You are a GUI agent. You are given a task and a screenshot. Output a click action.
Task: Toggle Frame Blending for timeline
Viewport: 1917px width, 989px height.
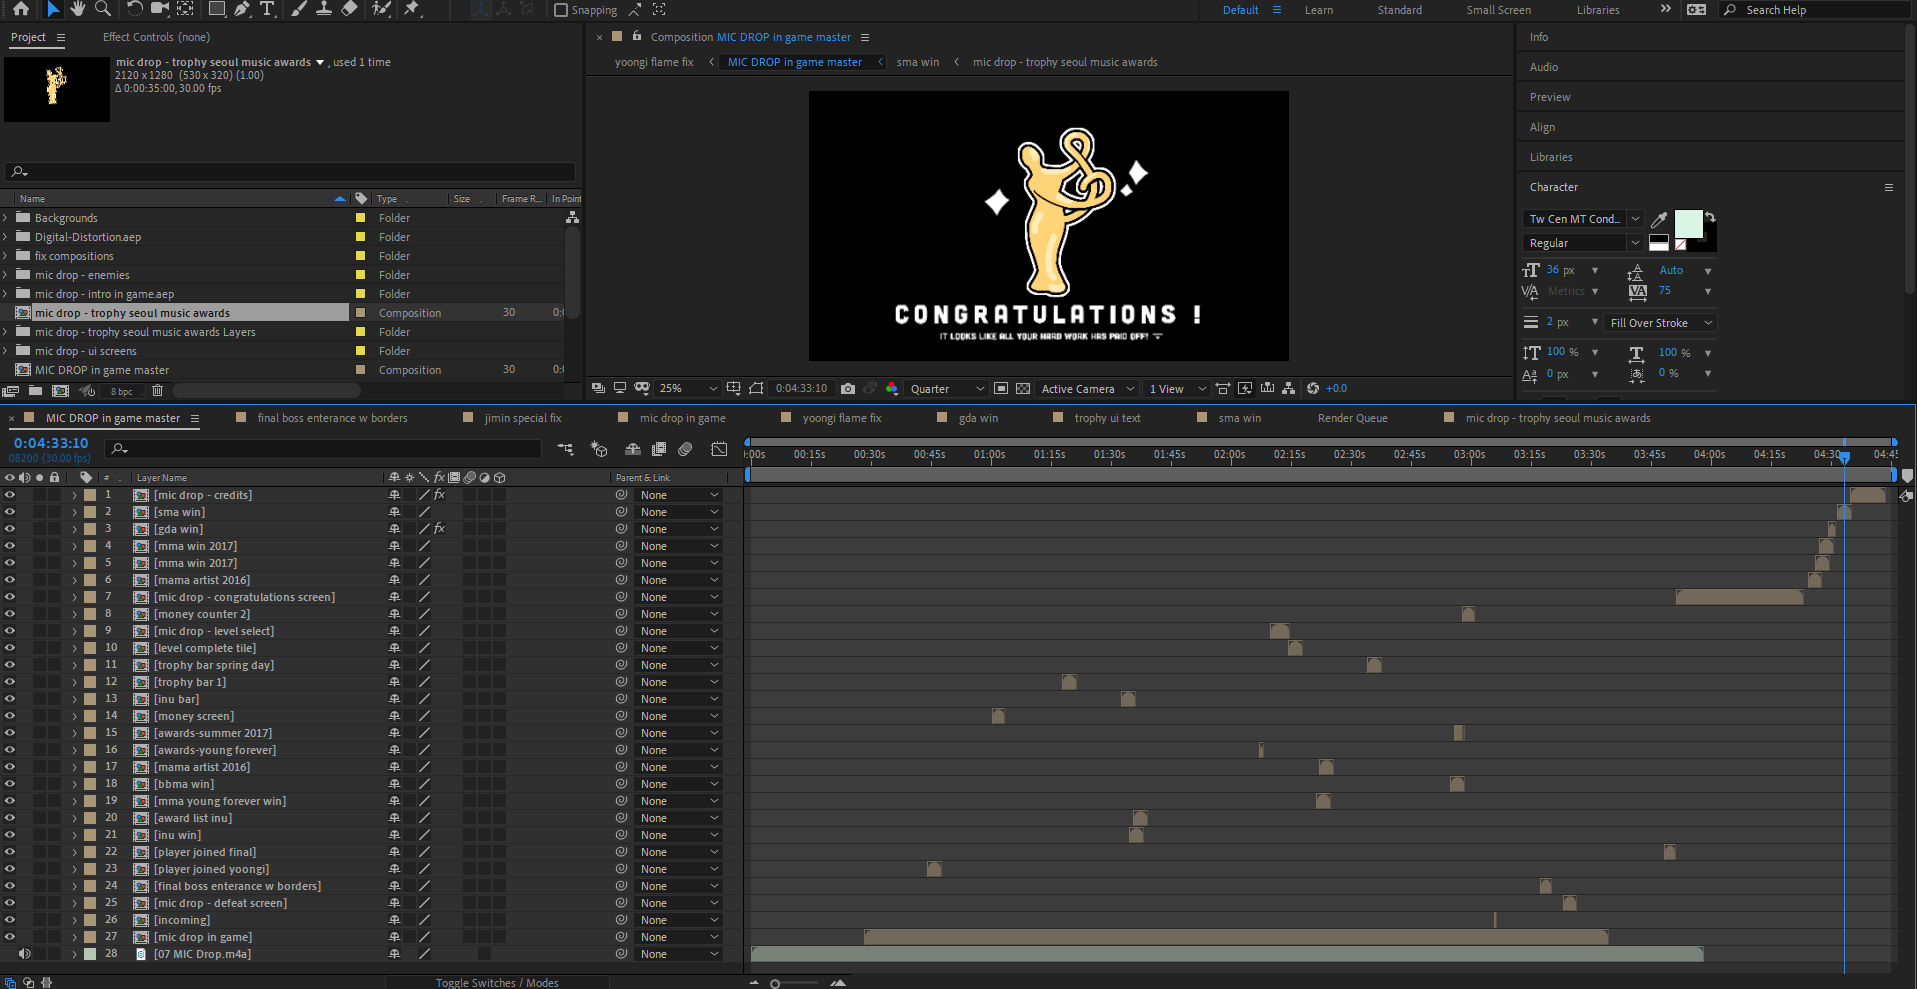(x=659, y=449)
